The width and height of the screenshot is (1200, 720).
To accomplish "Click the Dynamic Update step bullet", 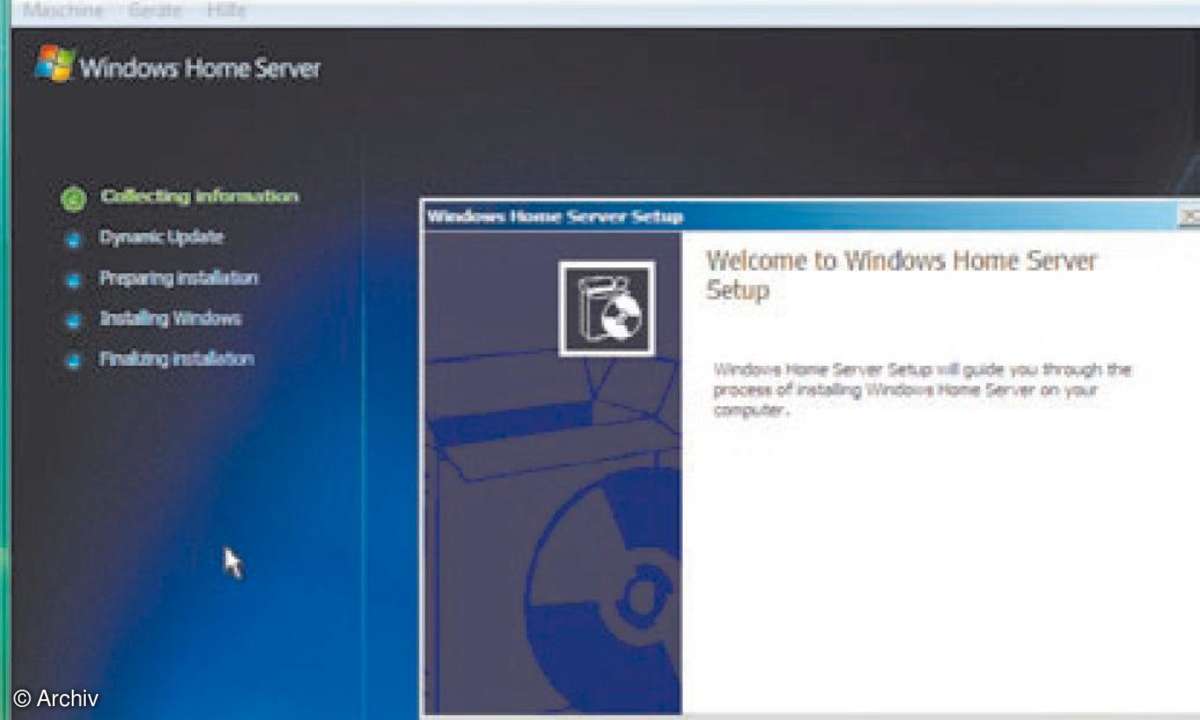I will point(73,240).
